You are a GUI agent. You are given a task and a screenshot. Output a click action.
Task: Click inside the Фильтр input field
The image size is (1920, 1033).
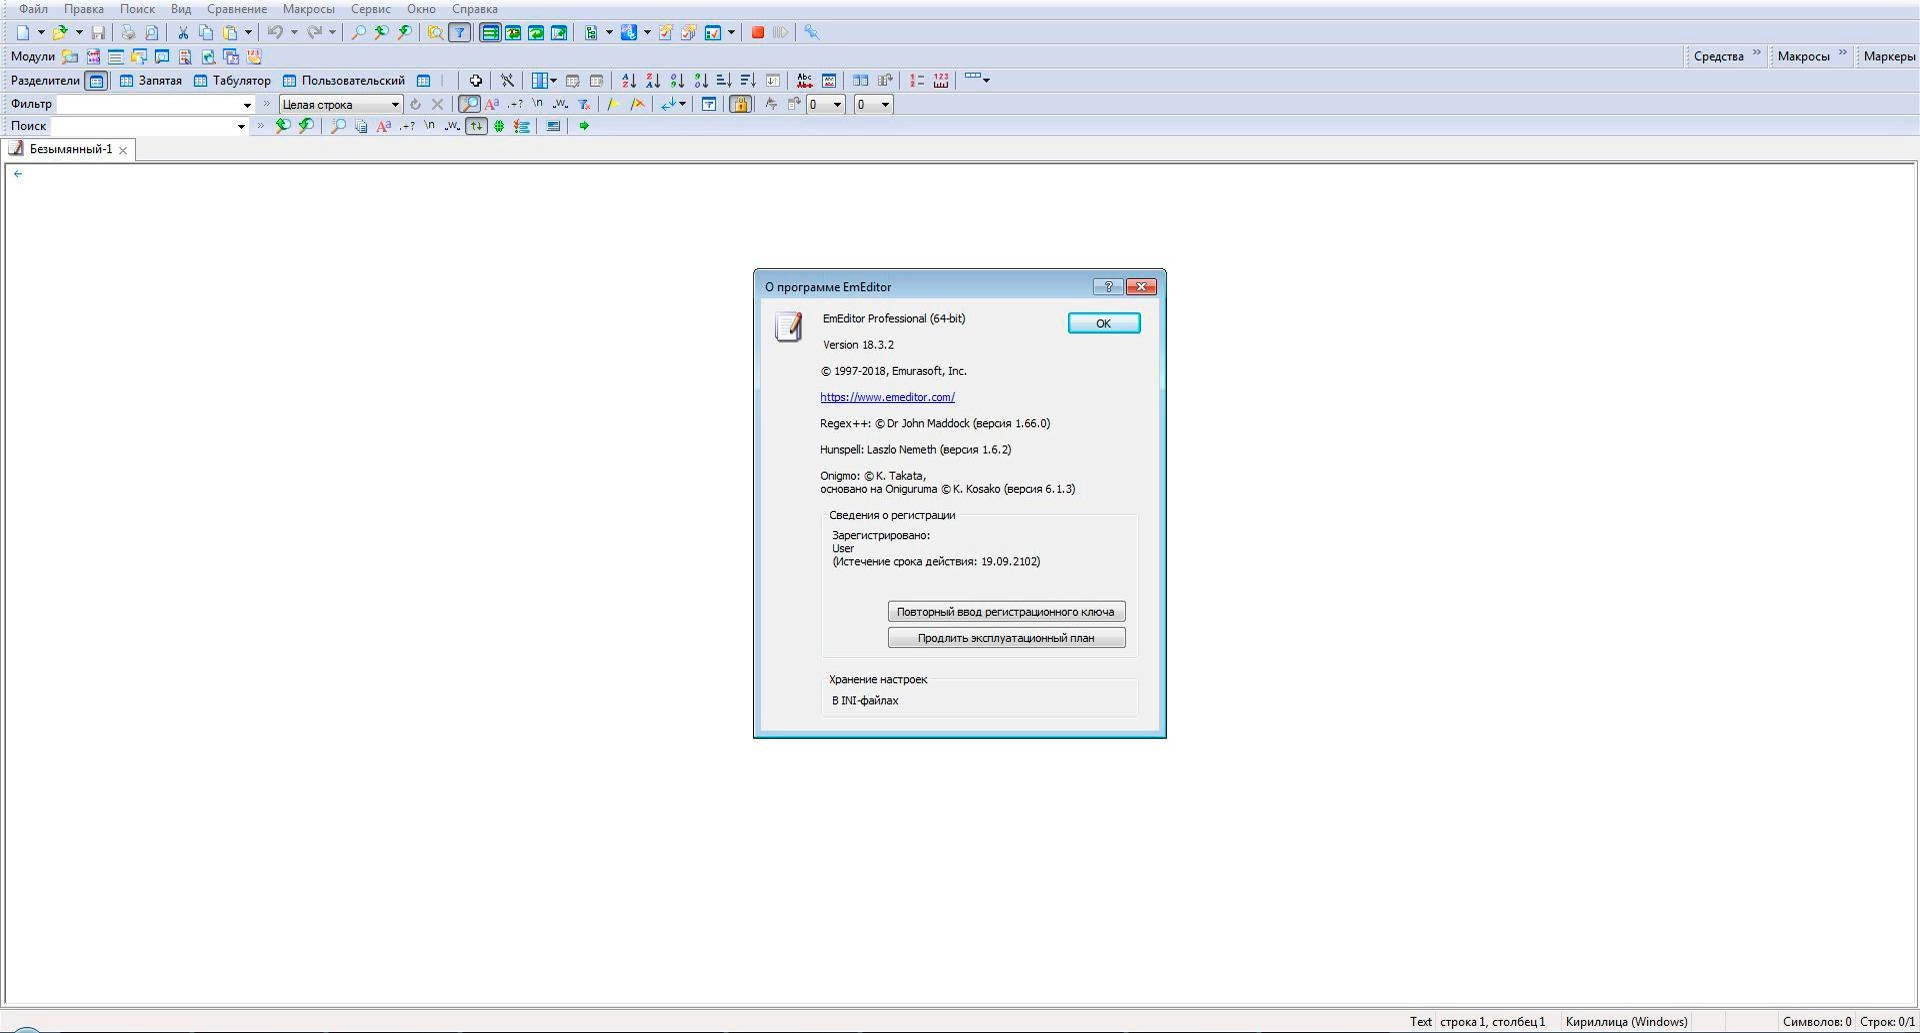coord(149,105)
